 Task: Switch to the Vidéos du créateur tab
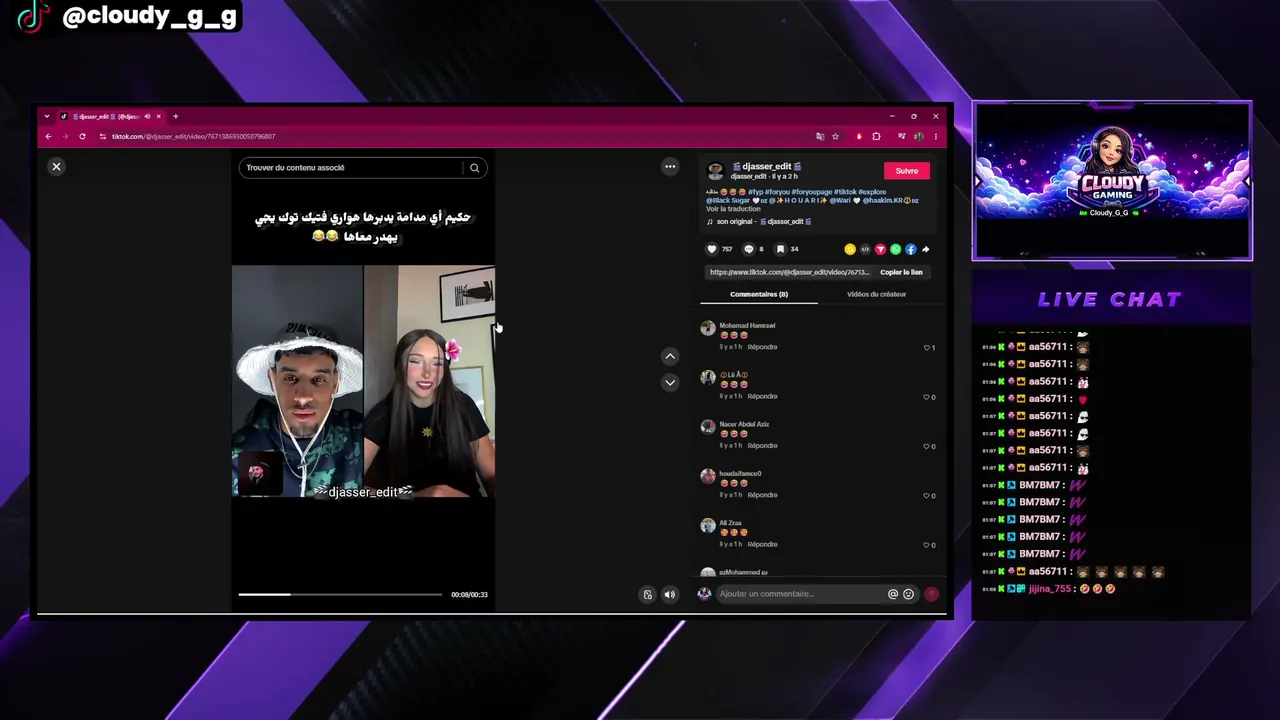[876, 295]
